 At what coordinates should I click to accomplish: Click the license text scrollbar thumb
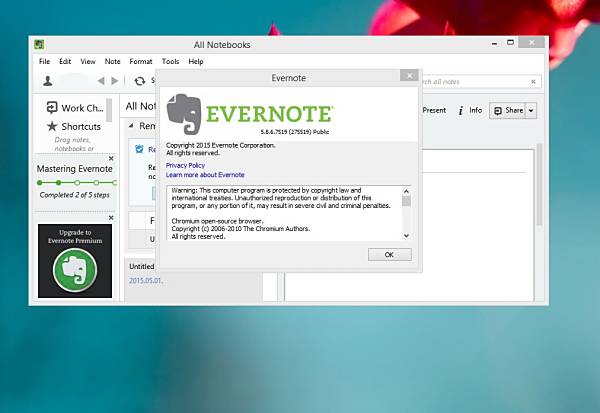(x=406, y=201)
